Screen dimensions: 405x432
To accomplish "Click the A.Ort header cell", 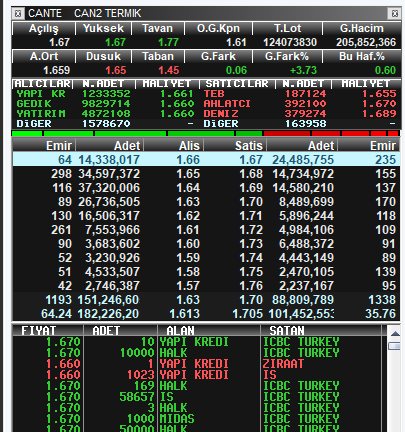I will [x=44, y=56].
